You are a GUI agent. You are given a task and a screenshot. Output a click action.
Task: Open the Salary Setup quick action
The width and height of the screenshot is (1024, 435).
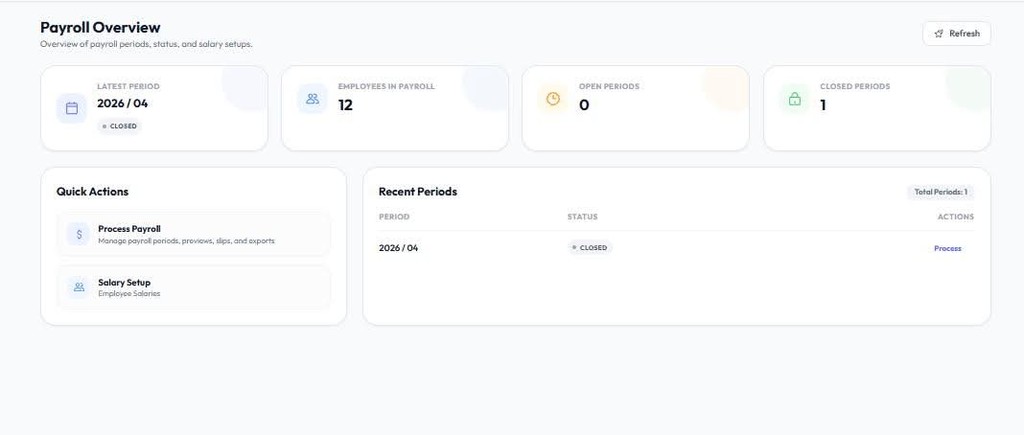[x=193, y=287]
